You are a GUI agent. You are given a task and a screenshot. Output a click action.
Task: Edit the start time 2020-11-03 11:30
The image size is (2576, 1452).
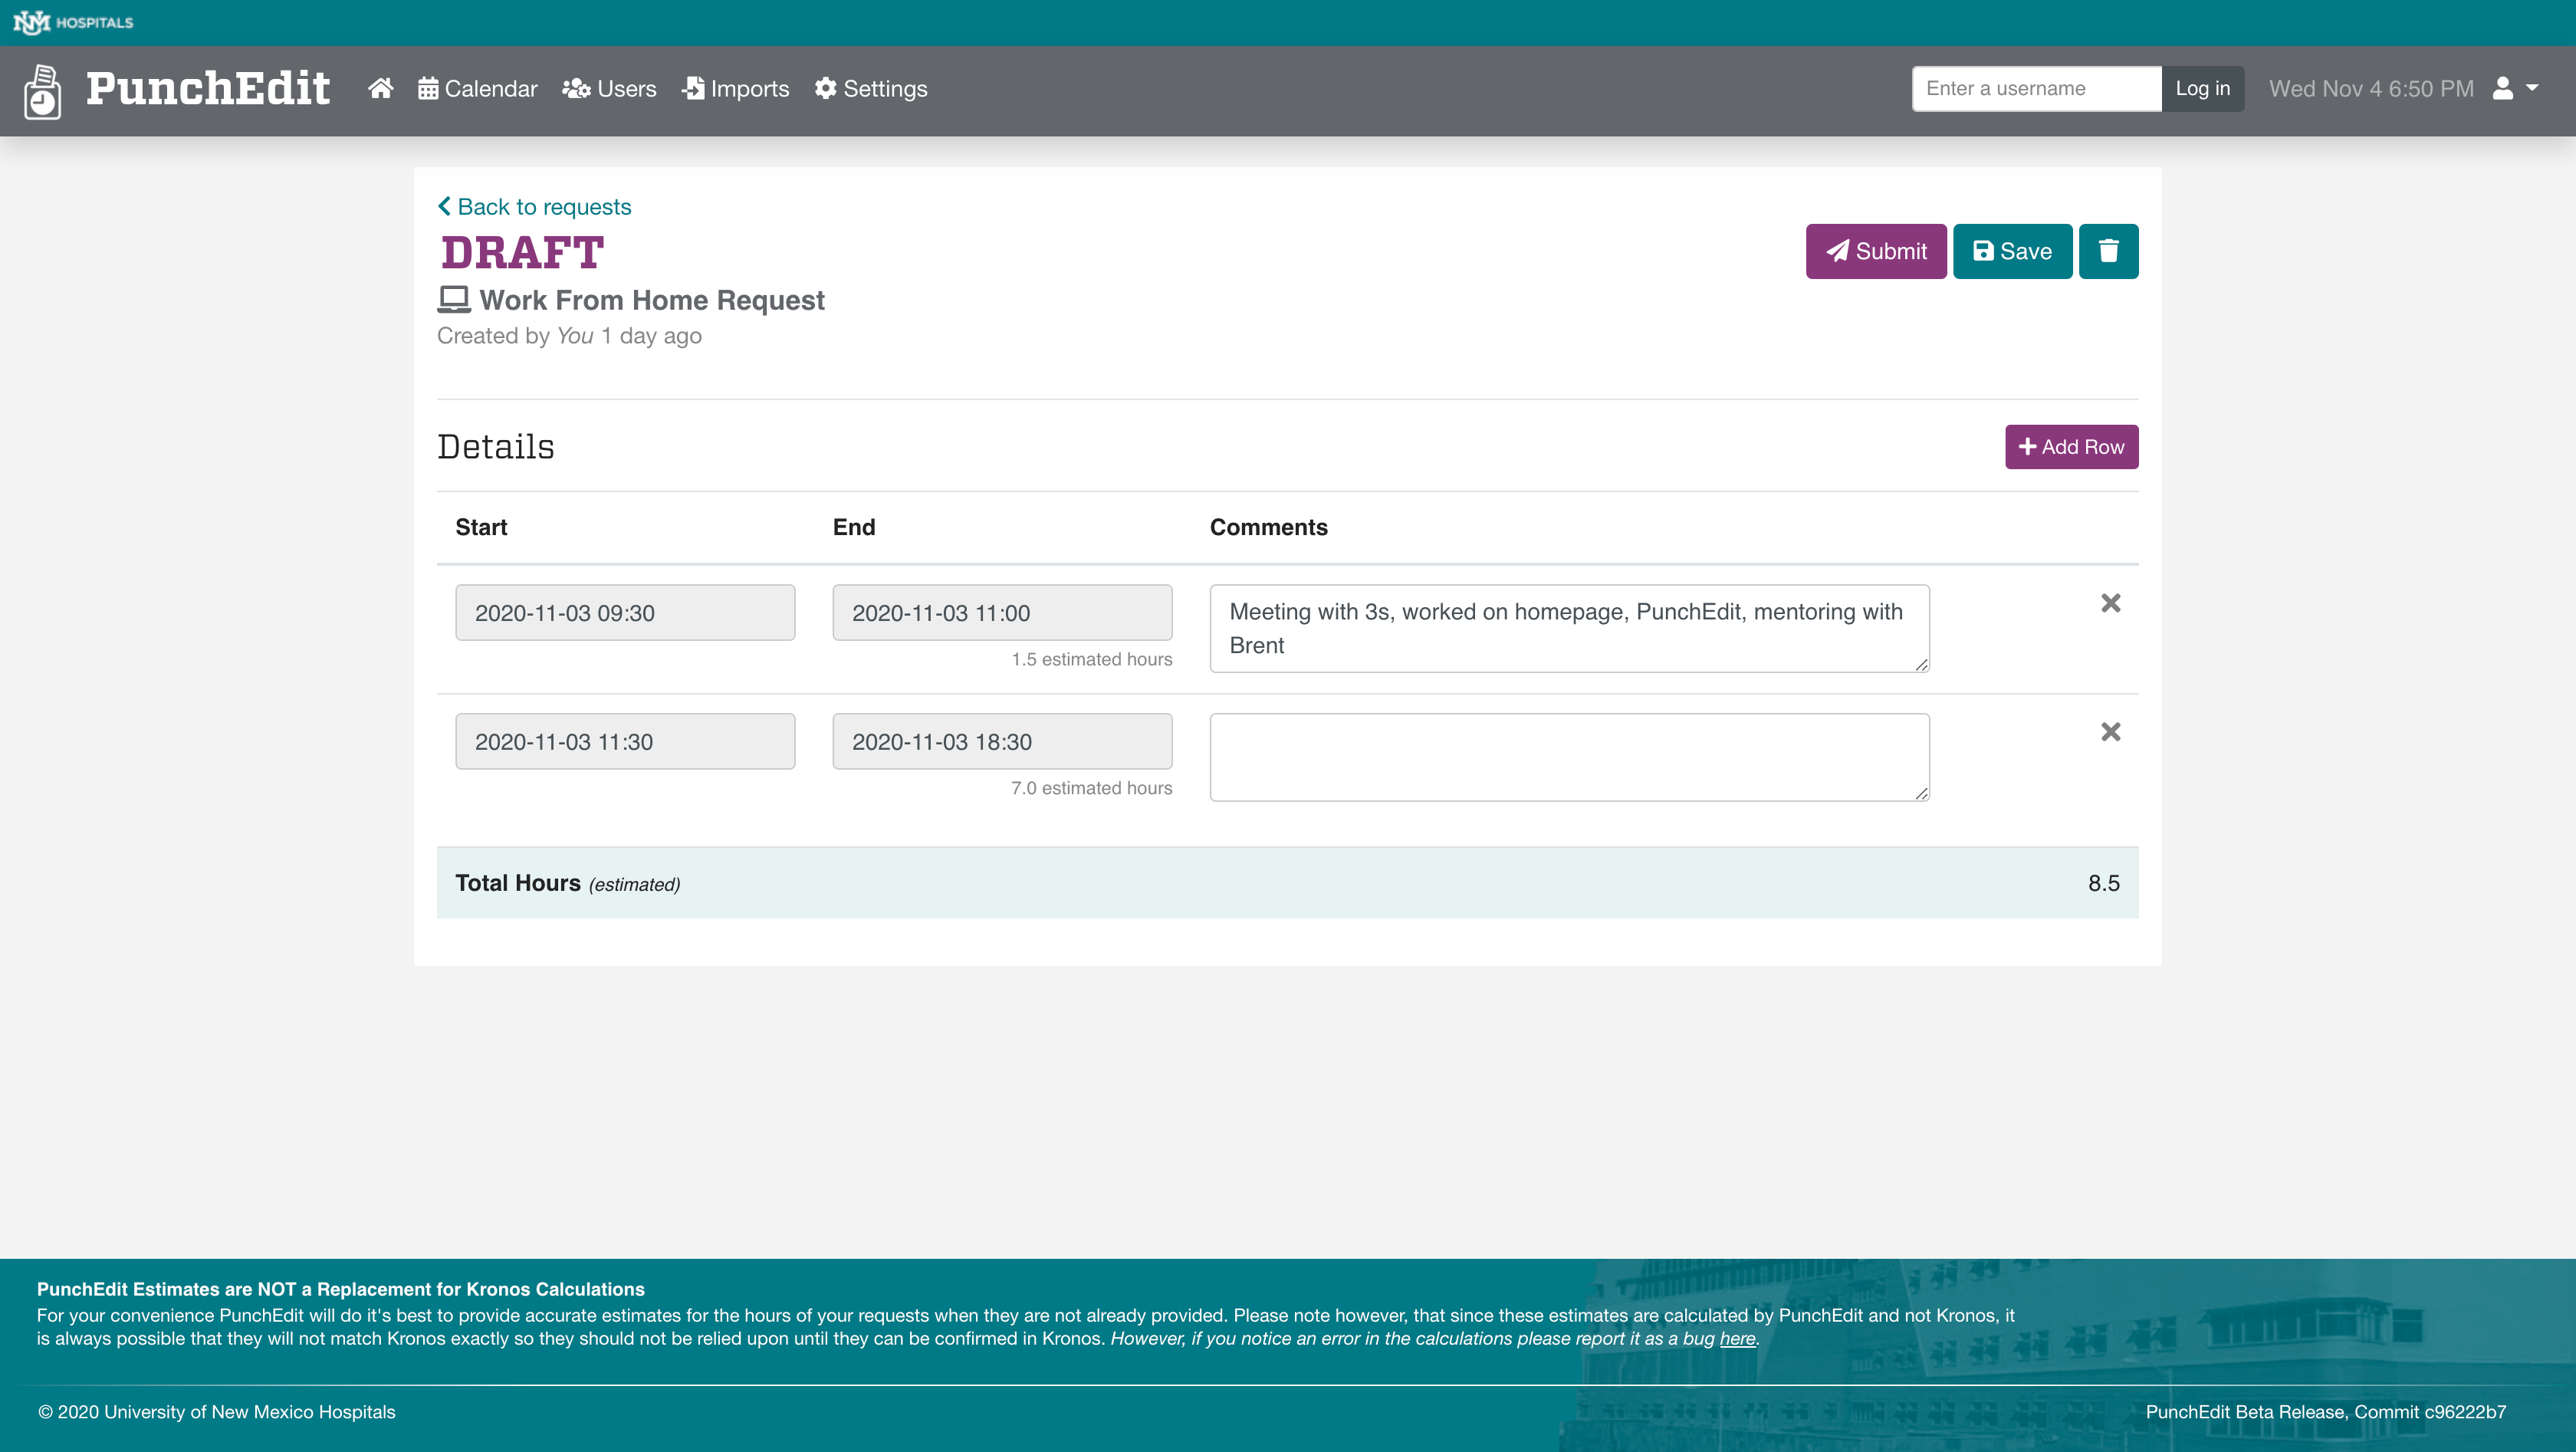625,742
